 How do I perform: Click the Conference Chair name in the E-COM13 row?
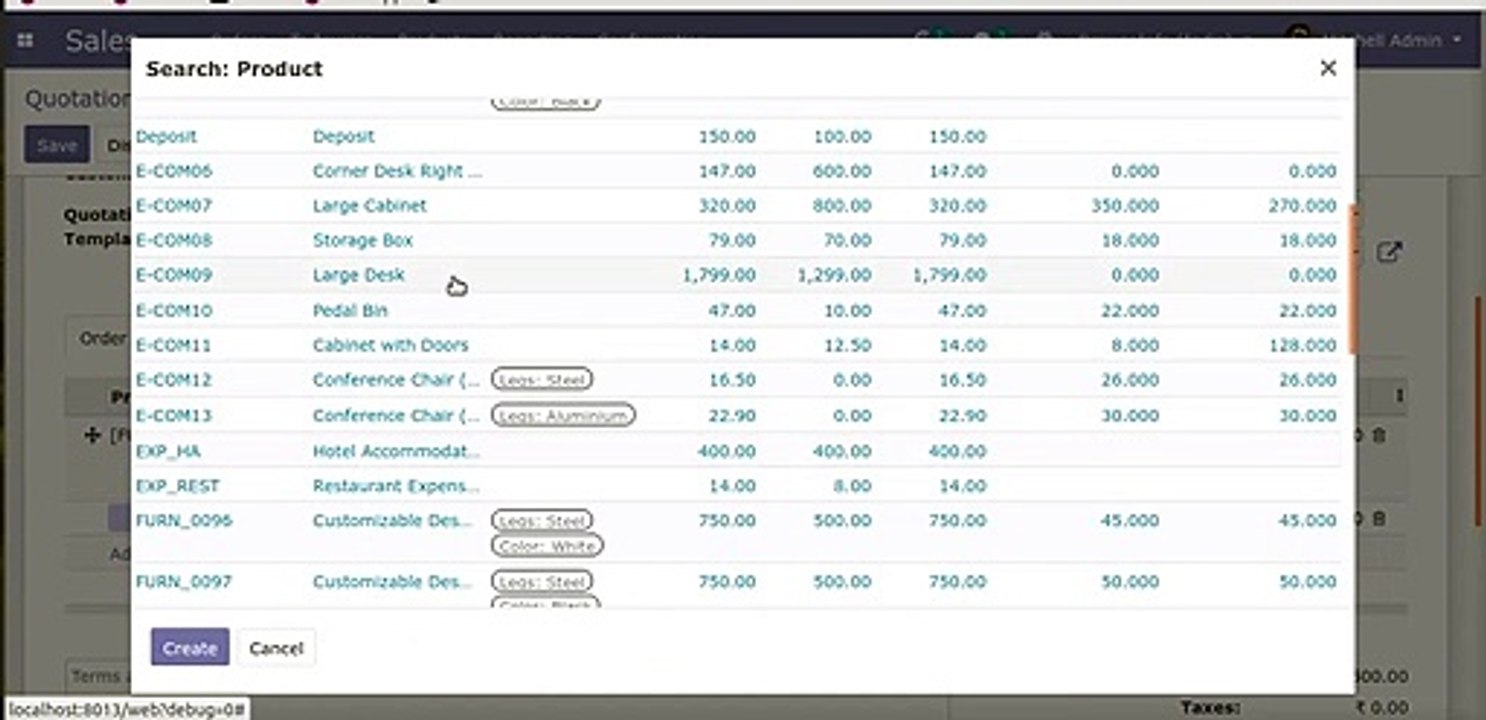point(396,415)
